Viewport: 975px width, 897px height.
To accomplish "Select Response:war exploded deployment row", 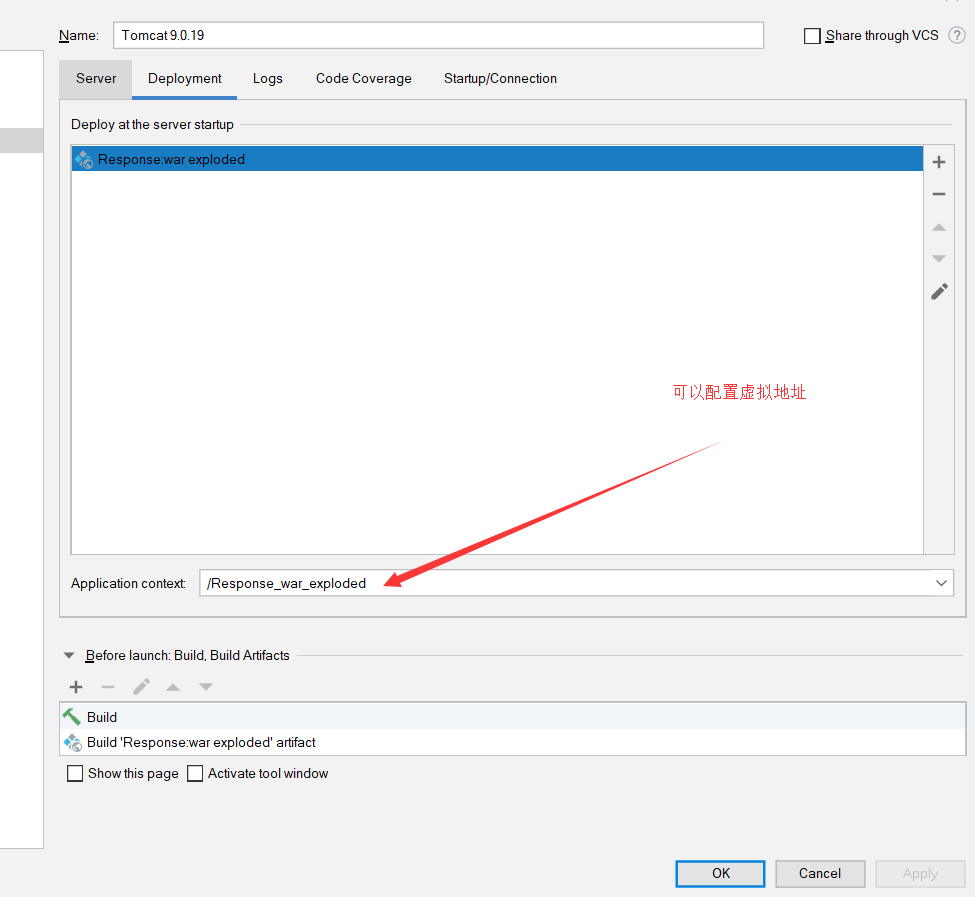I will coord(497,159).
